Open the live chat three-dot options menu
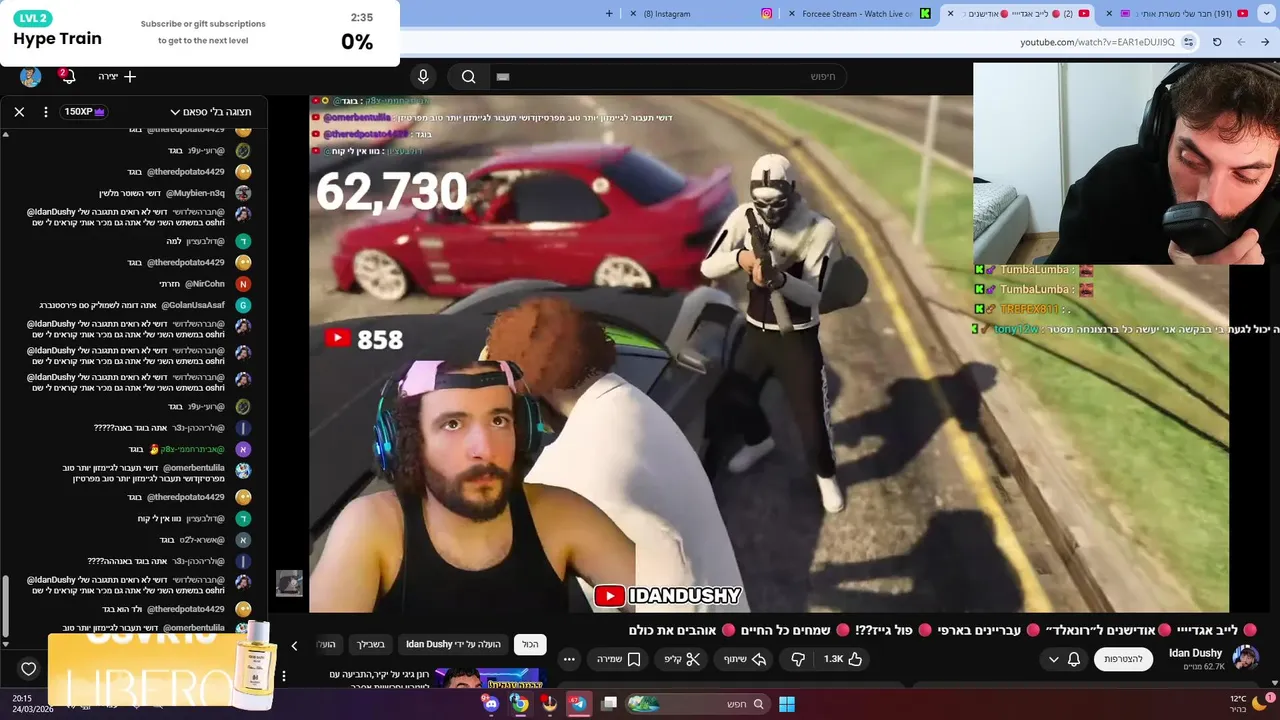Viewport: 1280px width, 720px height. pyautogui.click(x=45, y=112)
